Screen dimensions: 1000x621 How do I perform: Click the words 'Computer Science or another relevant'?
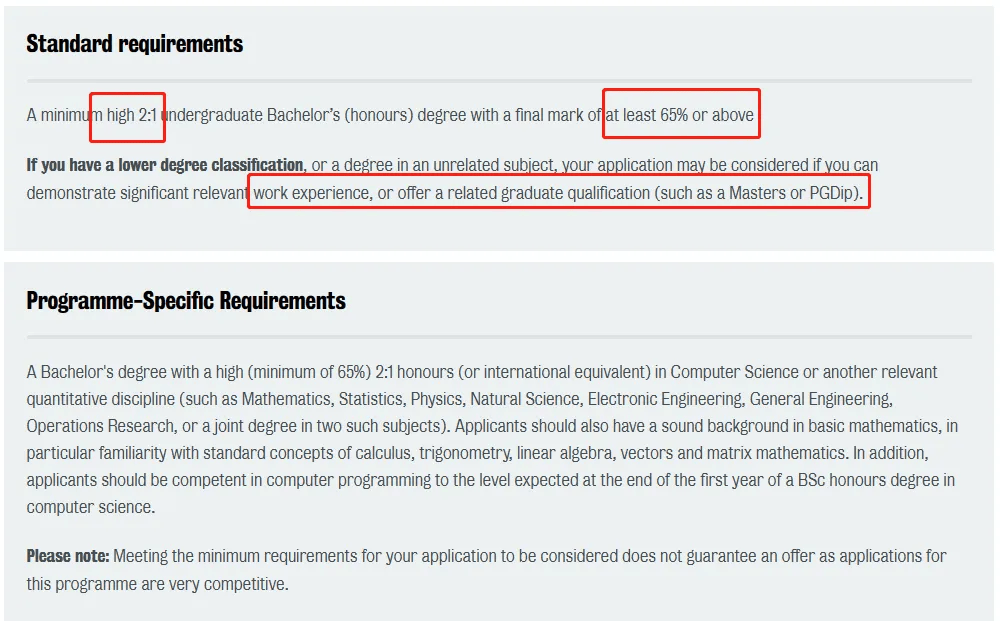pos(804,372)
